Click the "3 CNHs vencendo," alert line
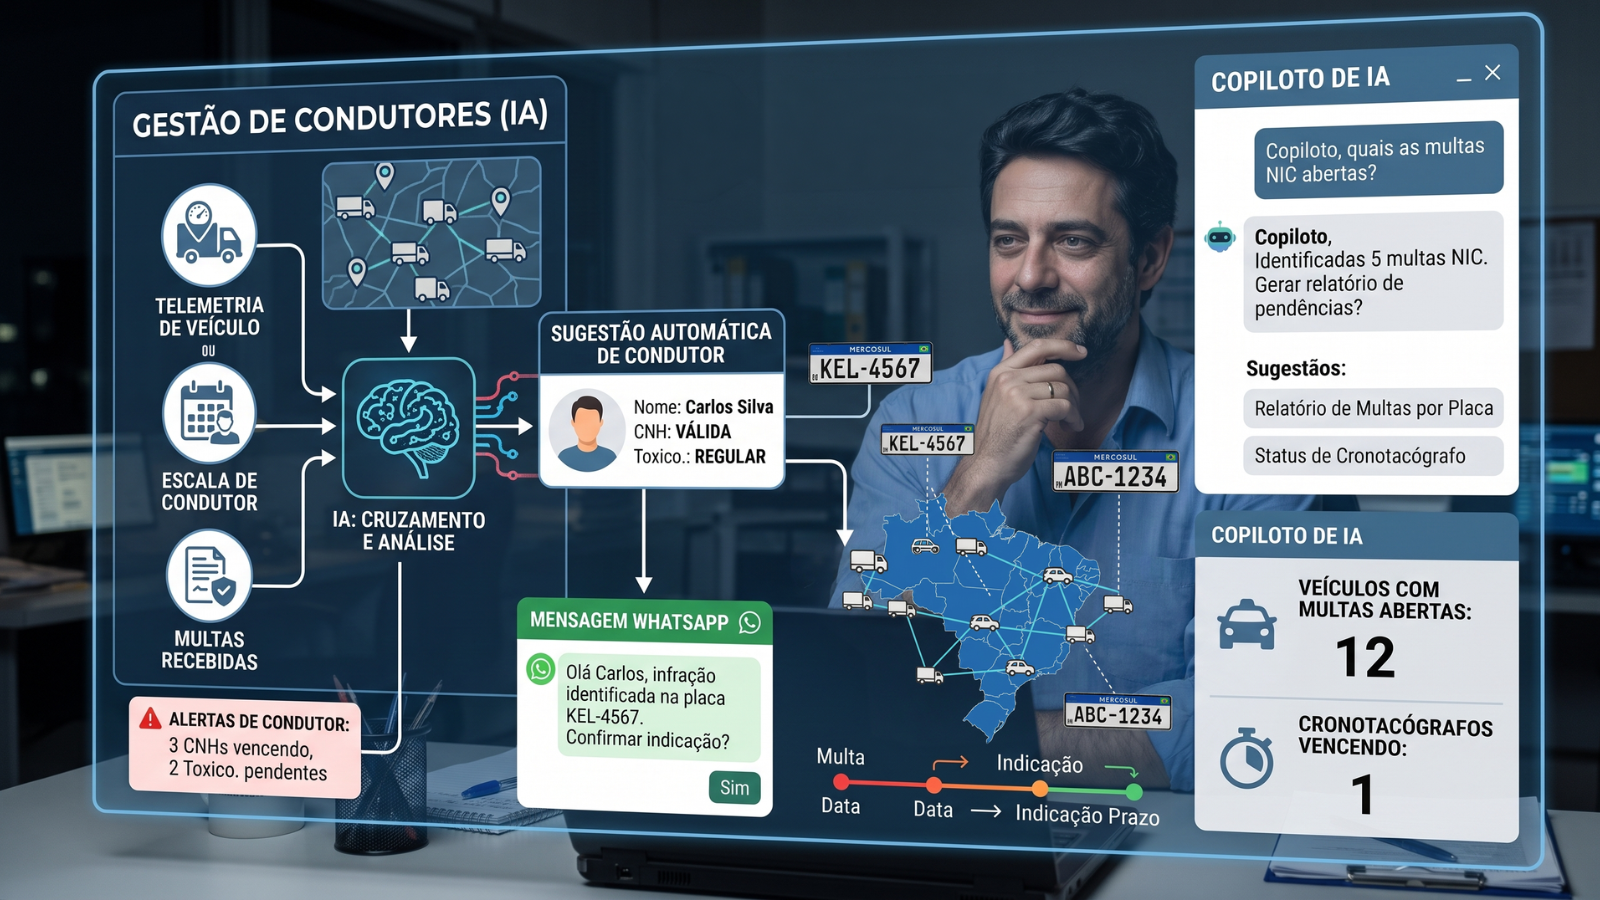 (x=240, y=747)
